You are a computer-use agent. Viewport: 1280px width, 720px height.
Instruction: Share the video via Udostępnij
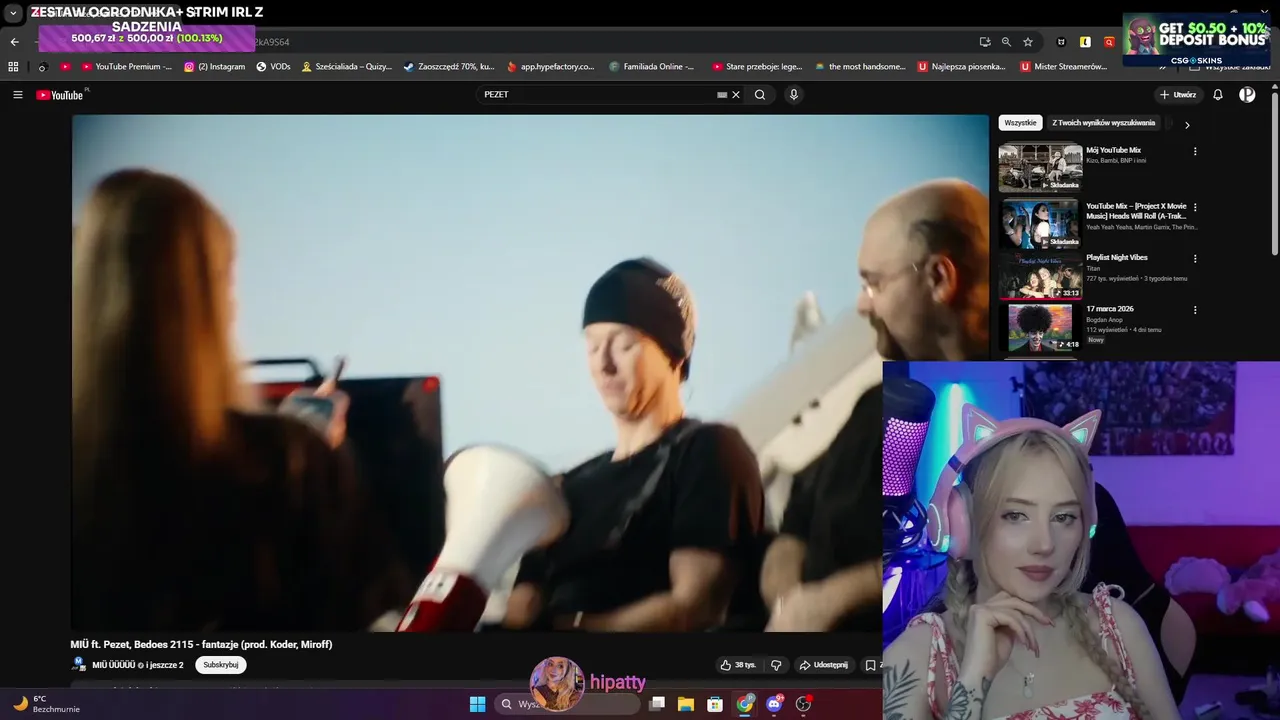tap(823, 665)
